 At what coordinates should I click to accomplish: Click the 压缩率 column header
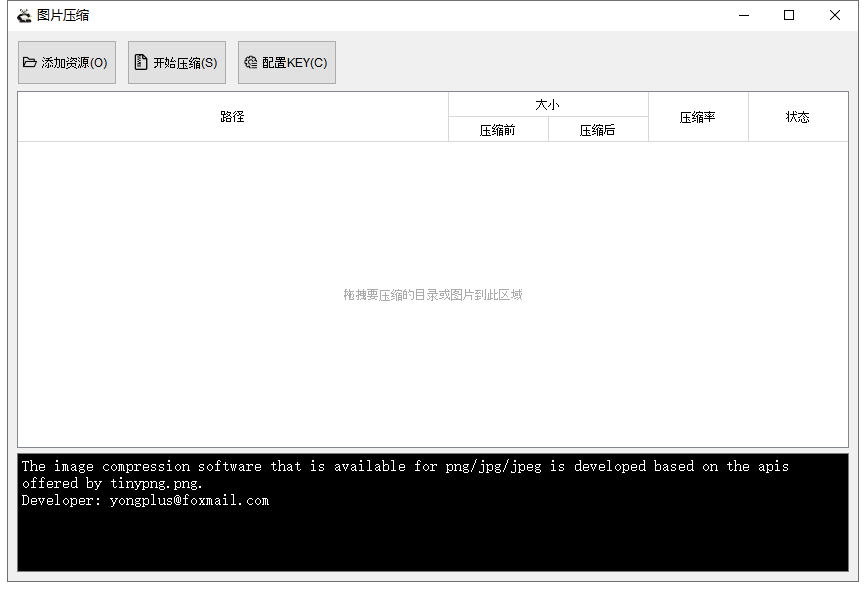click(698, 117)
